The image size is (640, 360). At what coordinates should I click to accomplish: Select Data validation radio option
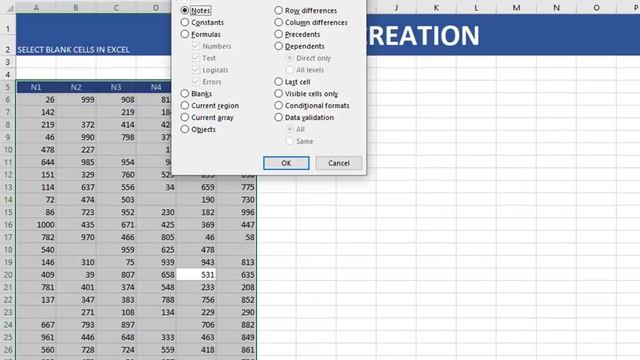tap(304, 117)
